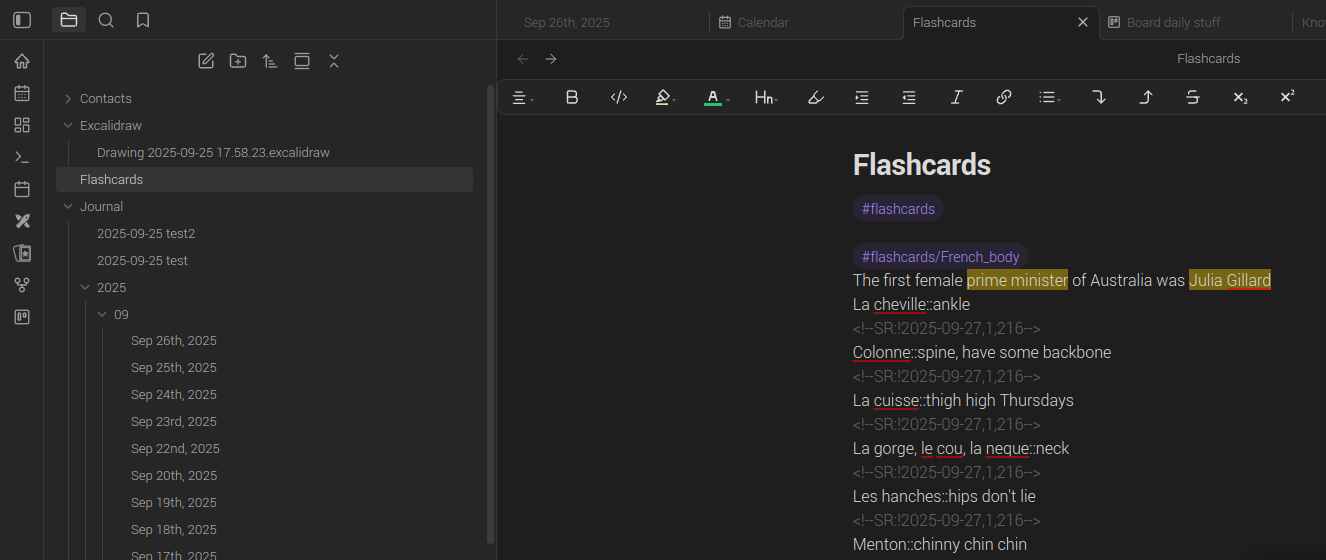This screenshot has height=560, width=1326.
Task: Open the Sep 25th, 2025 note
Action: tap(174, 368)
